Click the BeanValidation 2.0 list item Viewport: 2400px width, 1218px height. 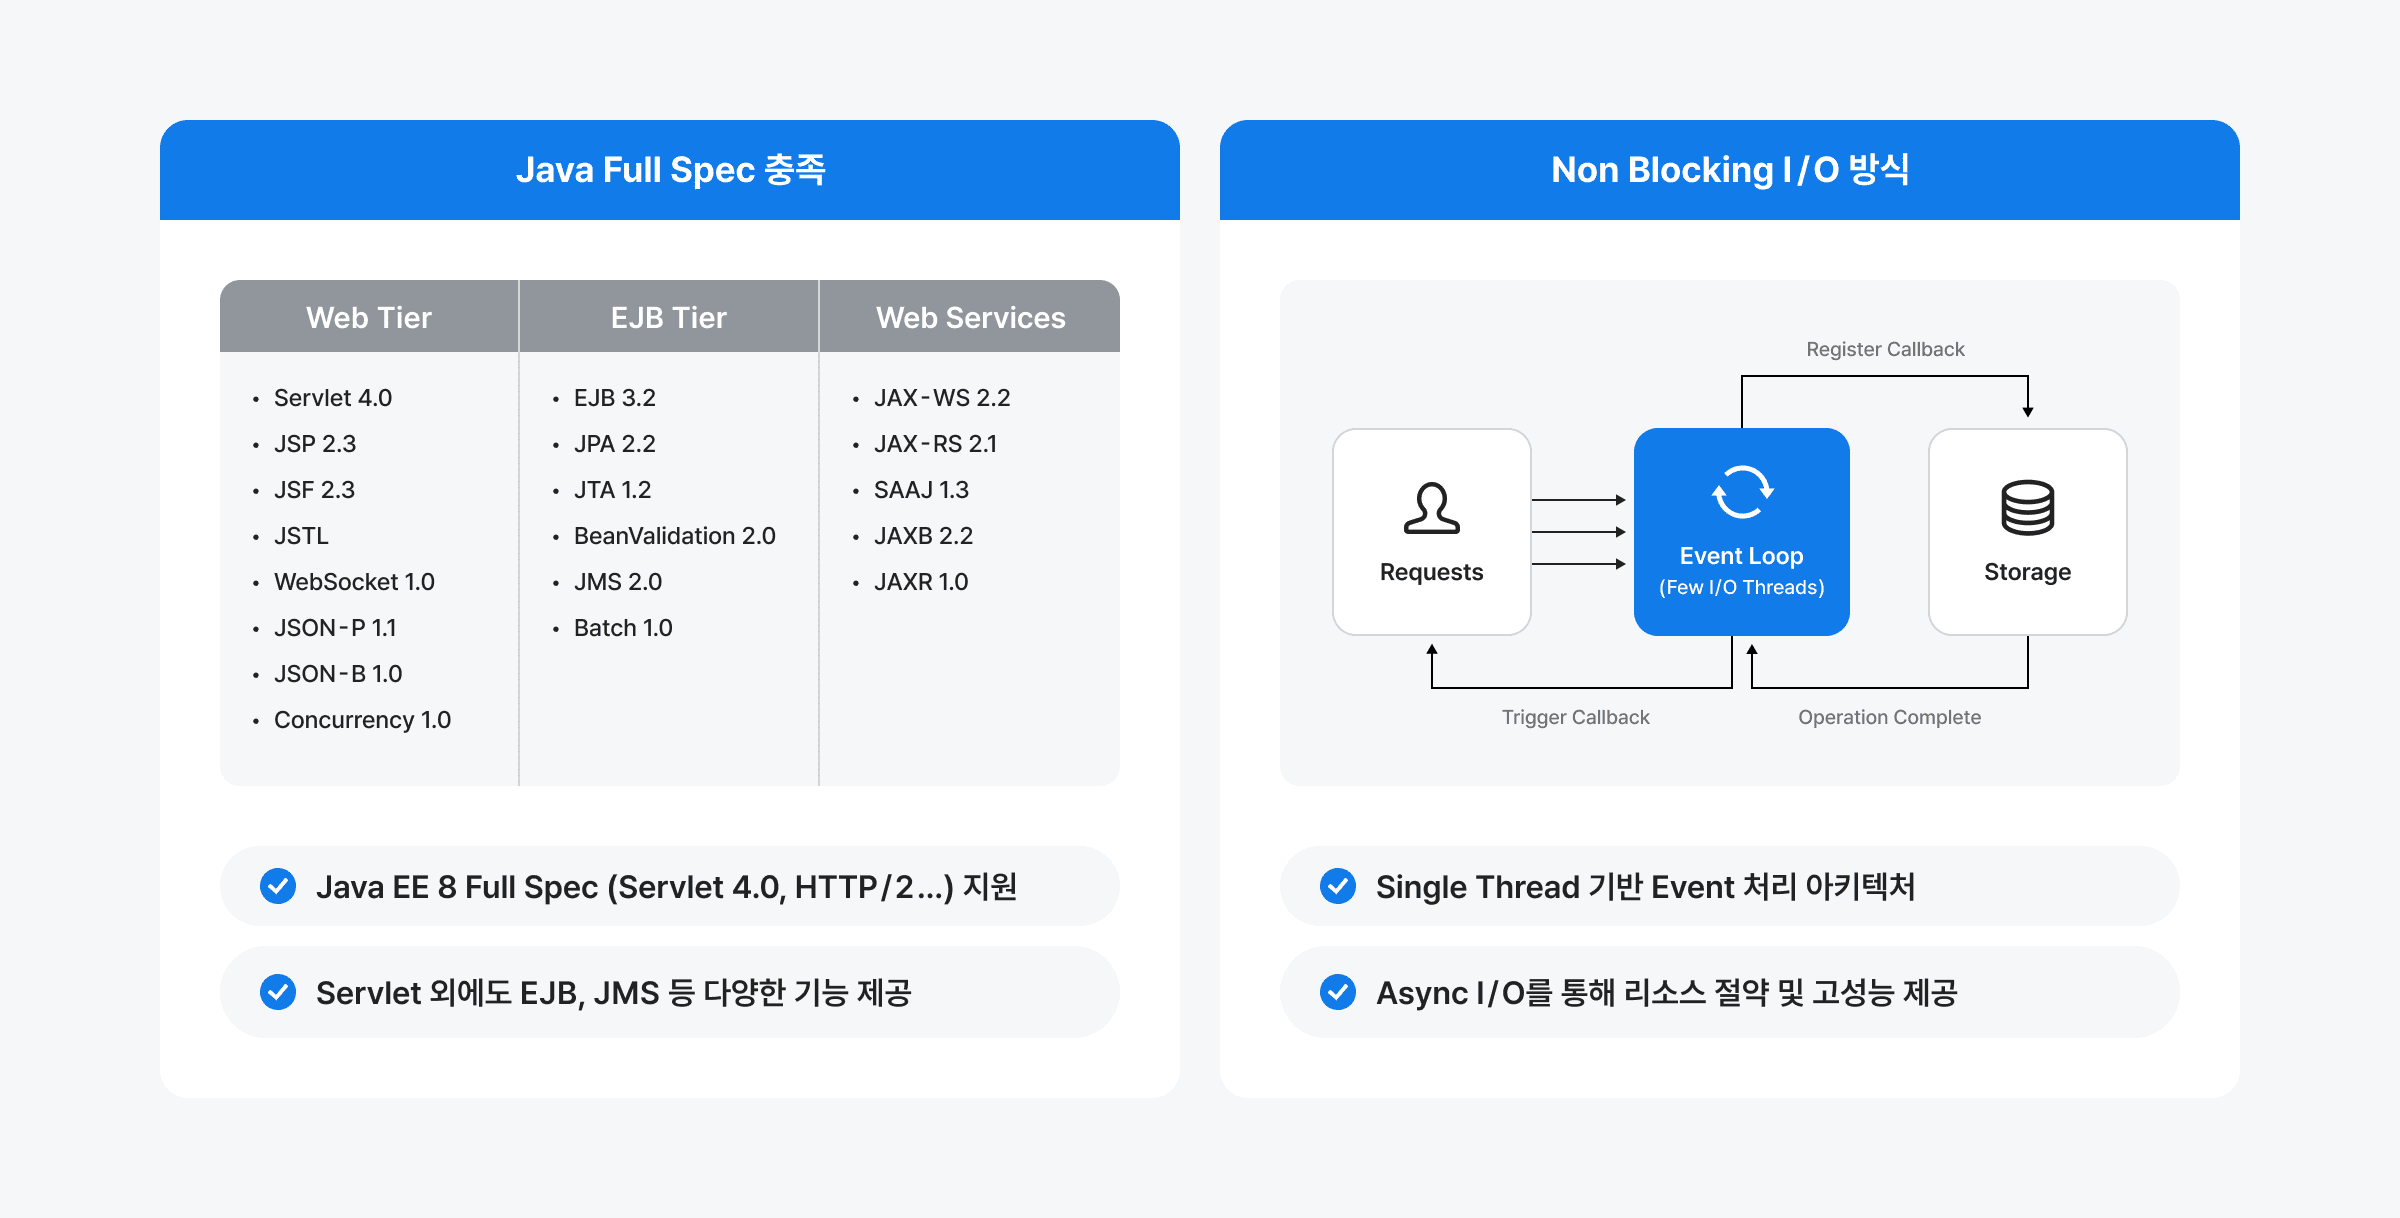pos(674,536)
